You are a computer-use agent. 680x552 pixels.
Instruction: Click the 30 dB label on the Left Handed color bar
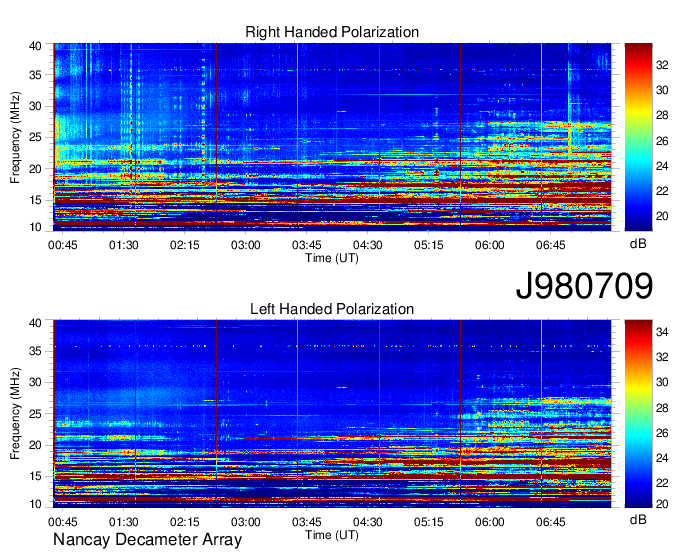(x=662, y=382)
